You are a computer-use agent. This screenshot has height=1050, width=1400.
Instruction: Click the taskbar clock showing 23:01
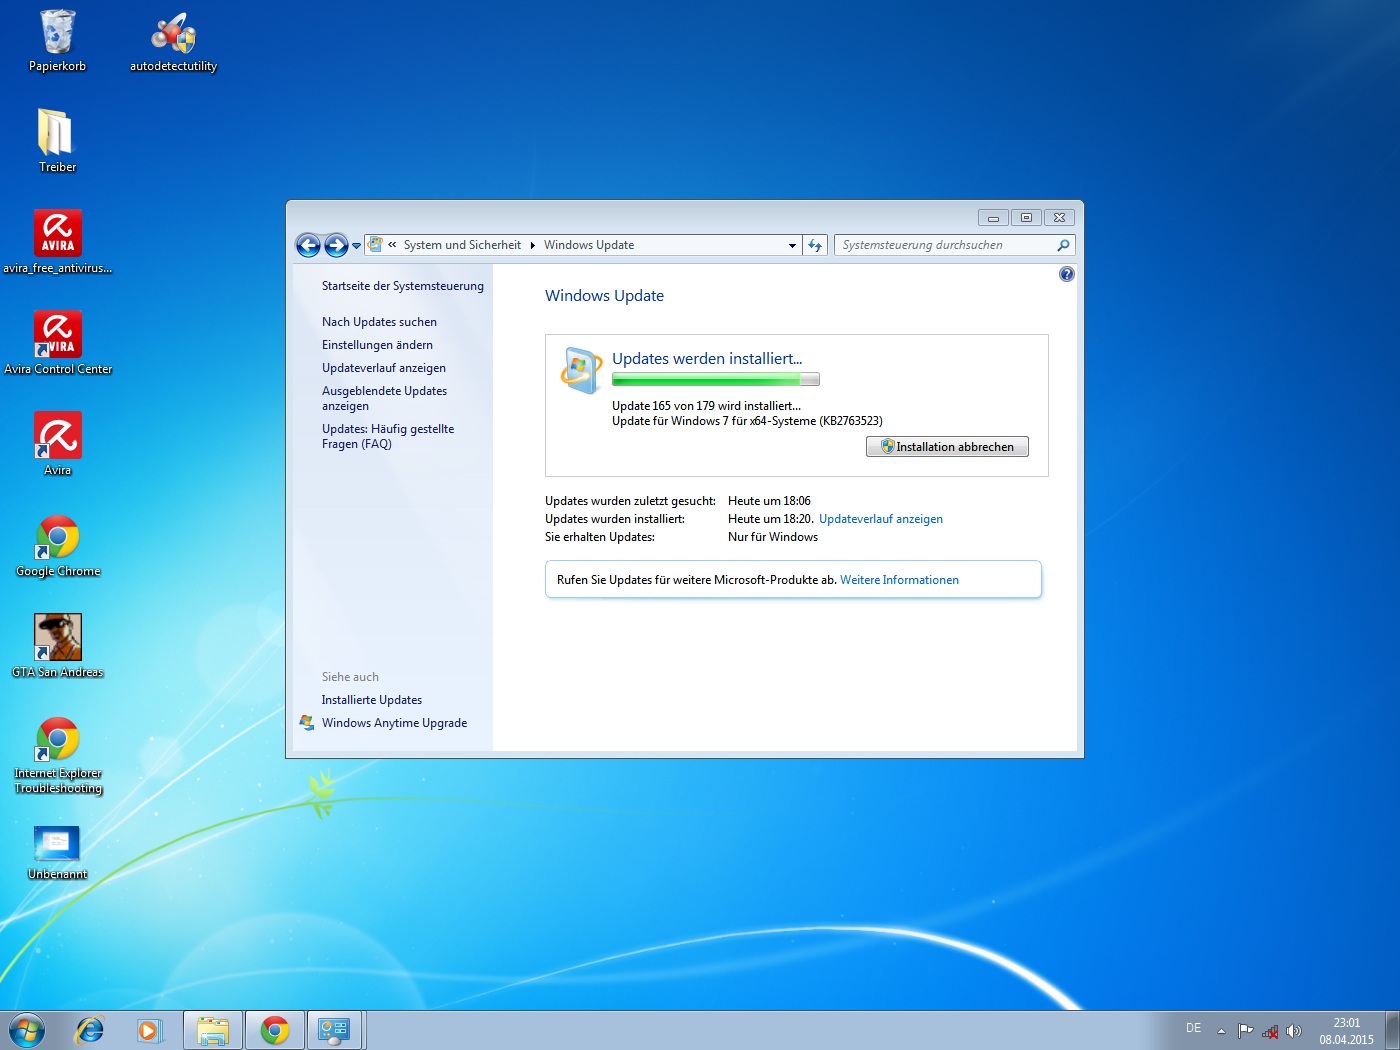click(1346, 1031)
